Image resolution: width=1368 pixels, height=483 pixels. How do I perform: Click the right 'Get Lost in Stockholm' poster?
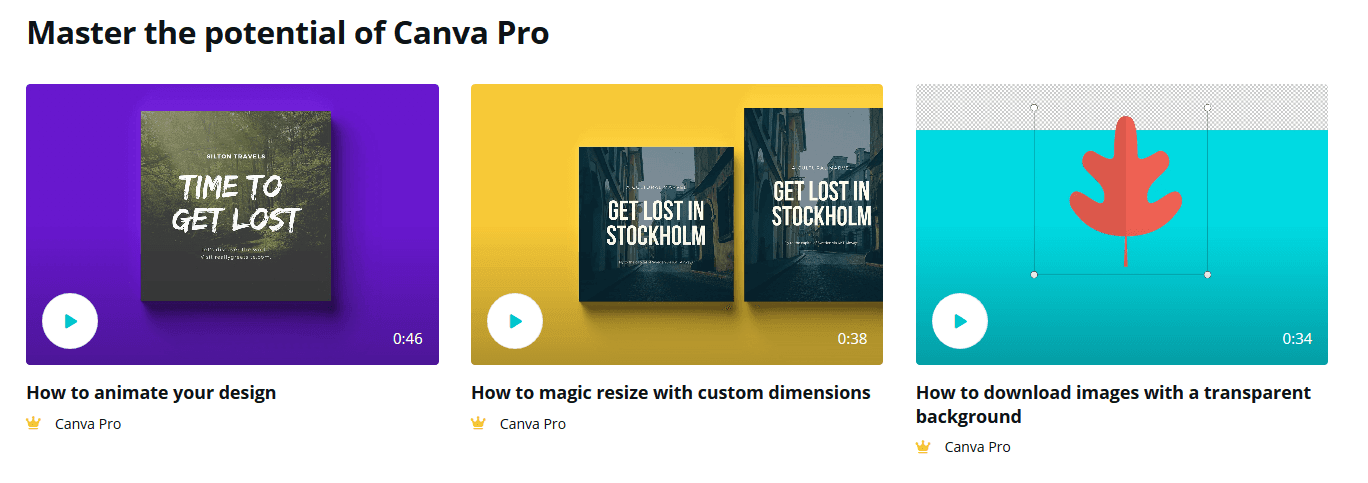click(814, 204)
